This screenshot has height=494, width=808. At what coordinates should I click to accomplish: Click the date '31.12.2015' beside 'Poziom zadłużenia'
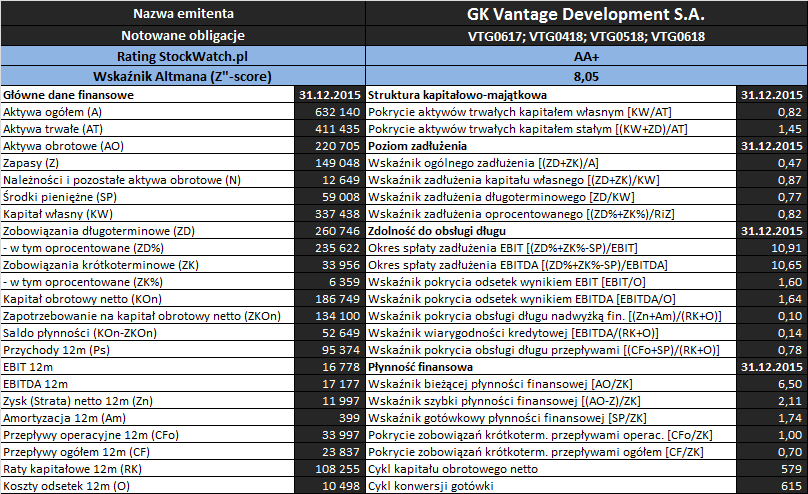coord(772,146)
